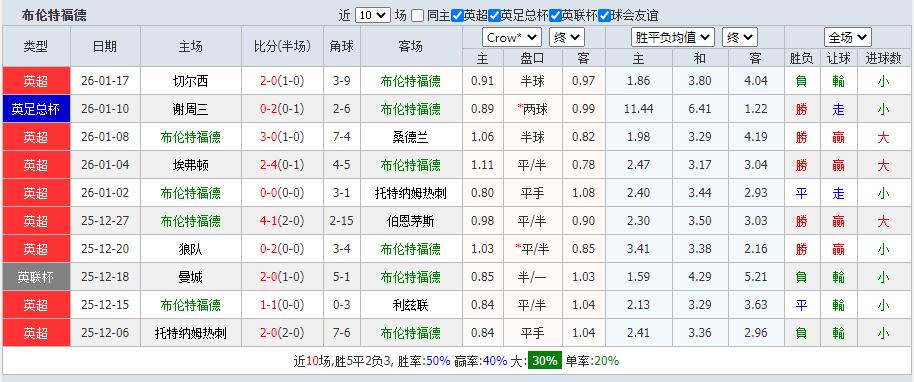The image size is (914, 382).
Task: Click score 2-0(1-0) for the 切尔西 match
Action: pos(282,81)
